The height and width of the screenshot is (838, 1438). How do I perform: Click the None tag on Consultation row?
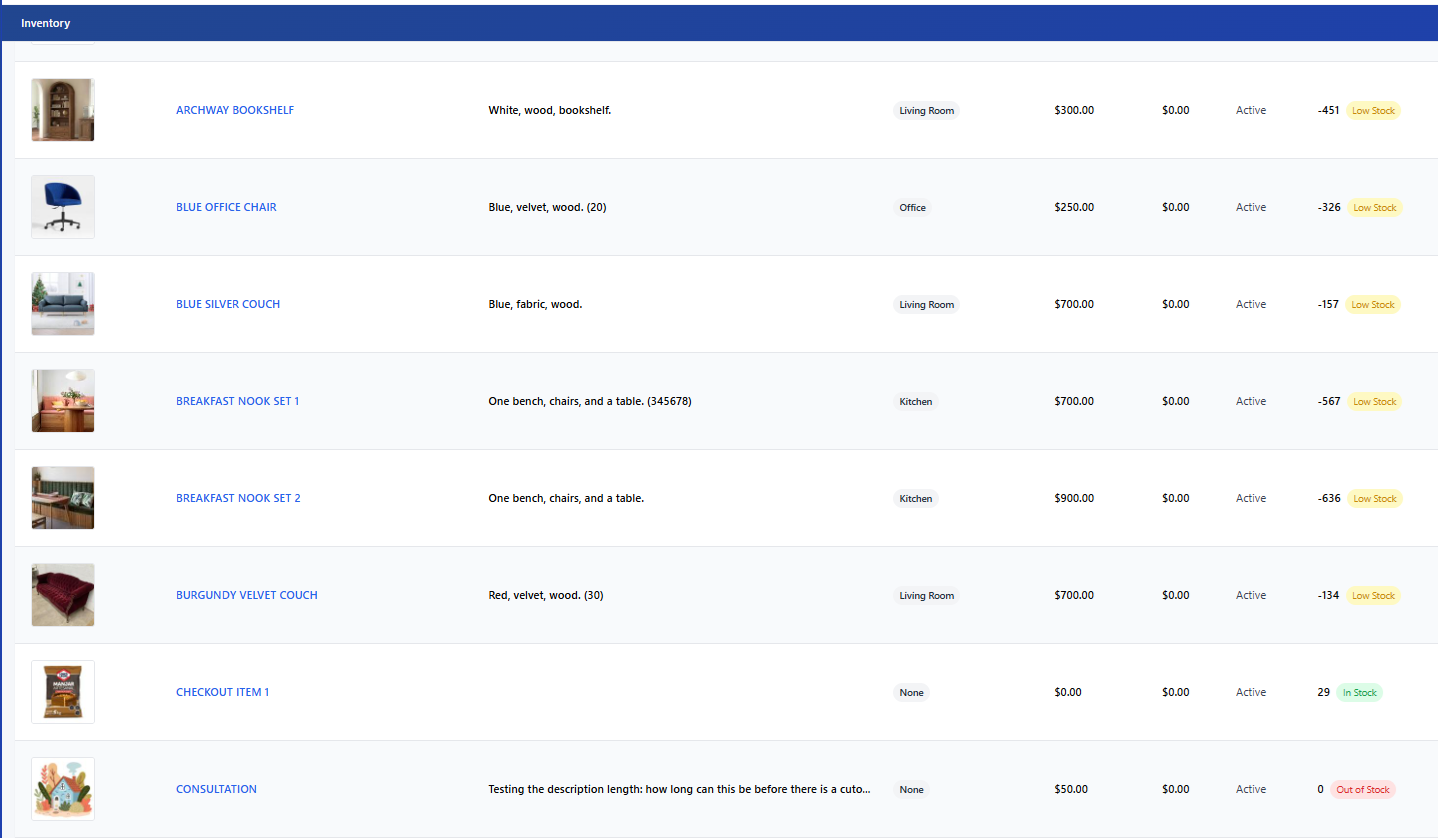(912, 790)
